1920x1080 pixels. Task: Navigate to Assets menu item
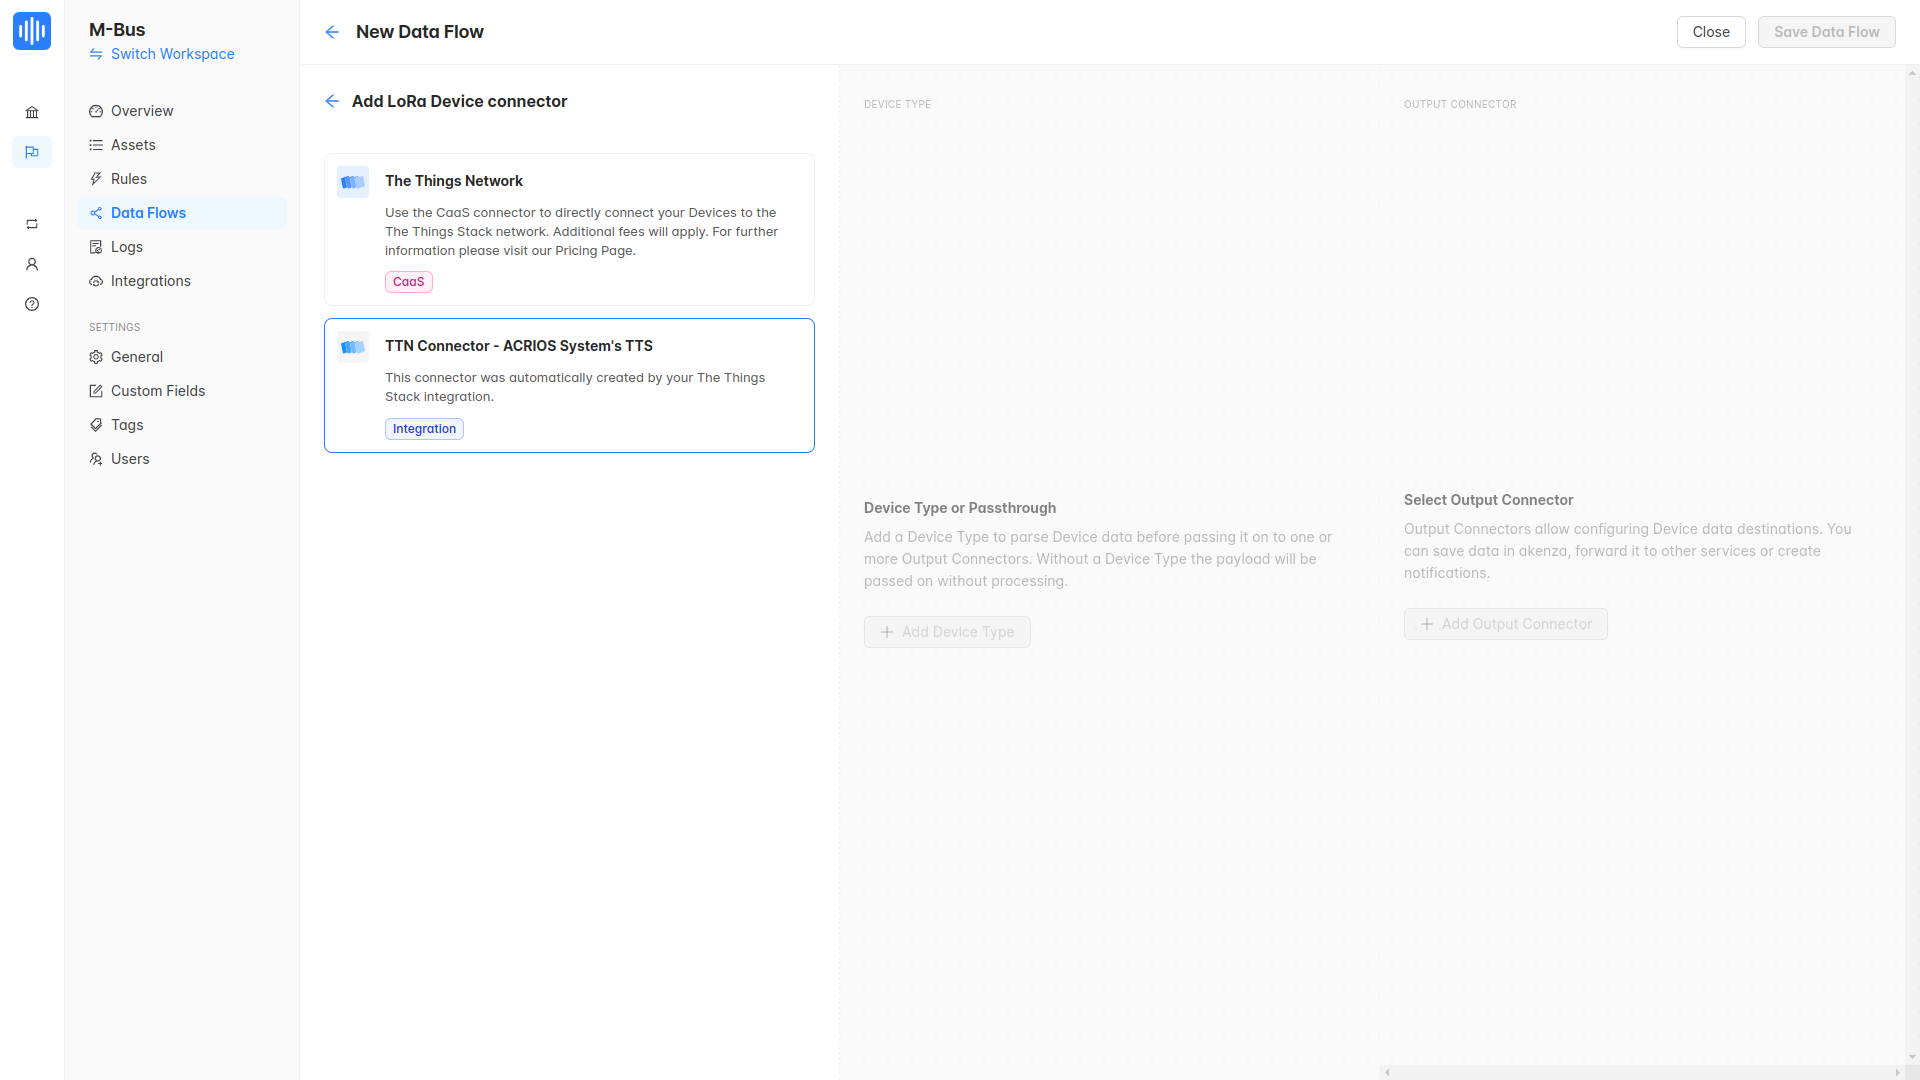coord(133,145)
